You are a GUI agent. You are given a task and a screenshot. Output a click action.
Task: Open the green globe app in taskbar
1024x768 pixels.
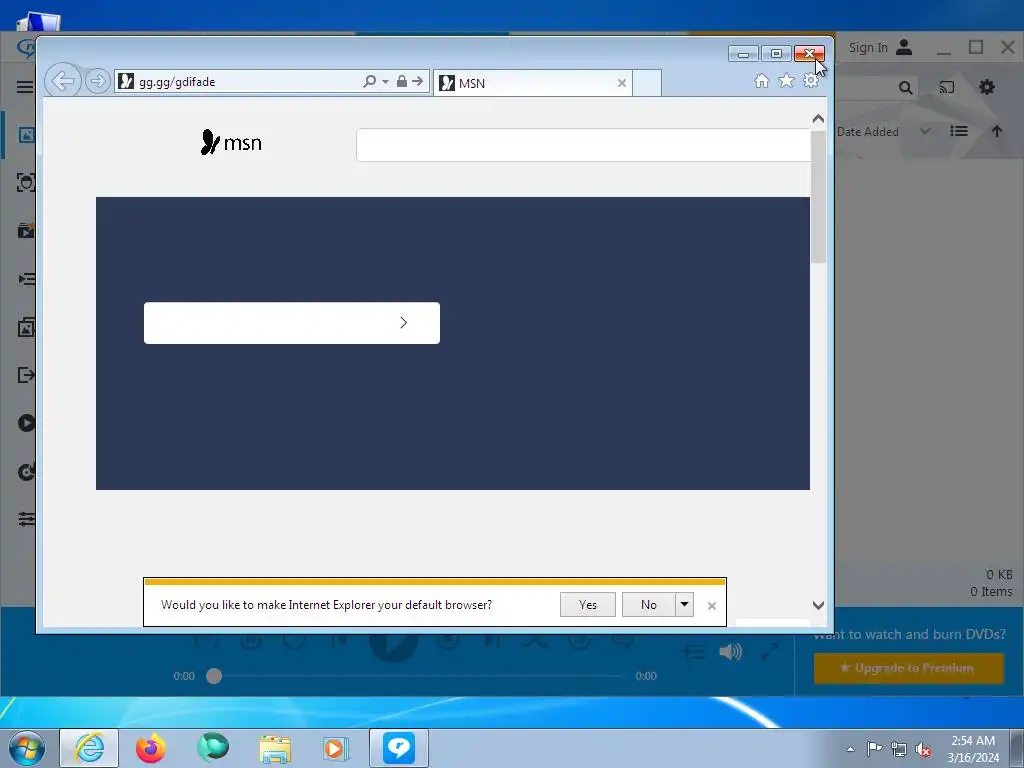tap(213, 748)
